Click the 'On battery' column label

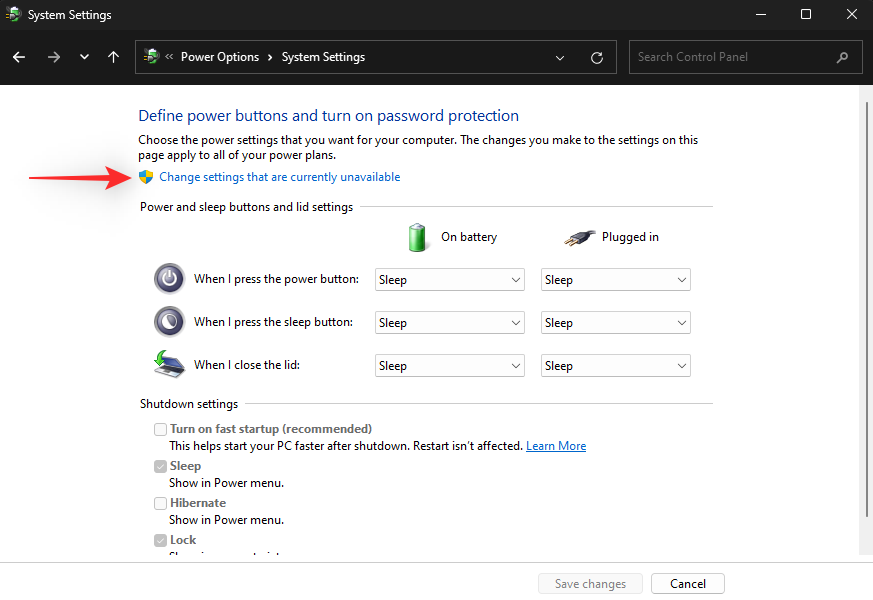tap(469, 237)
